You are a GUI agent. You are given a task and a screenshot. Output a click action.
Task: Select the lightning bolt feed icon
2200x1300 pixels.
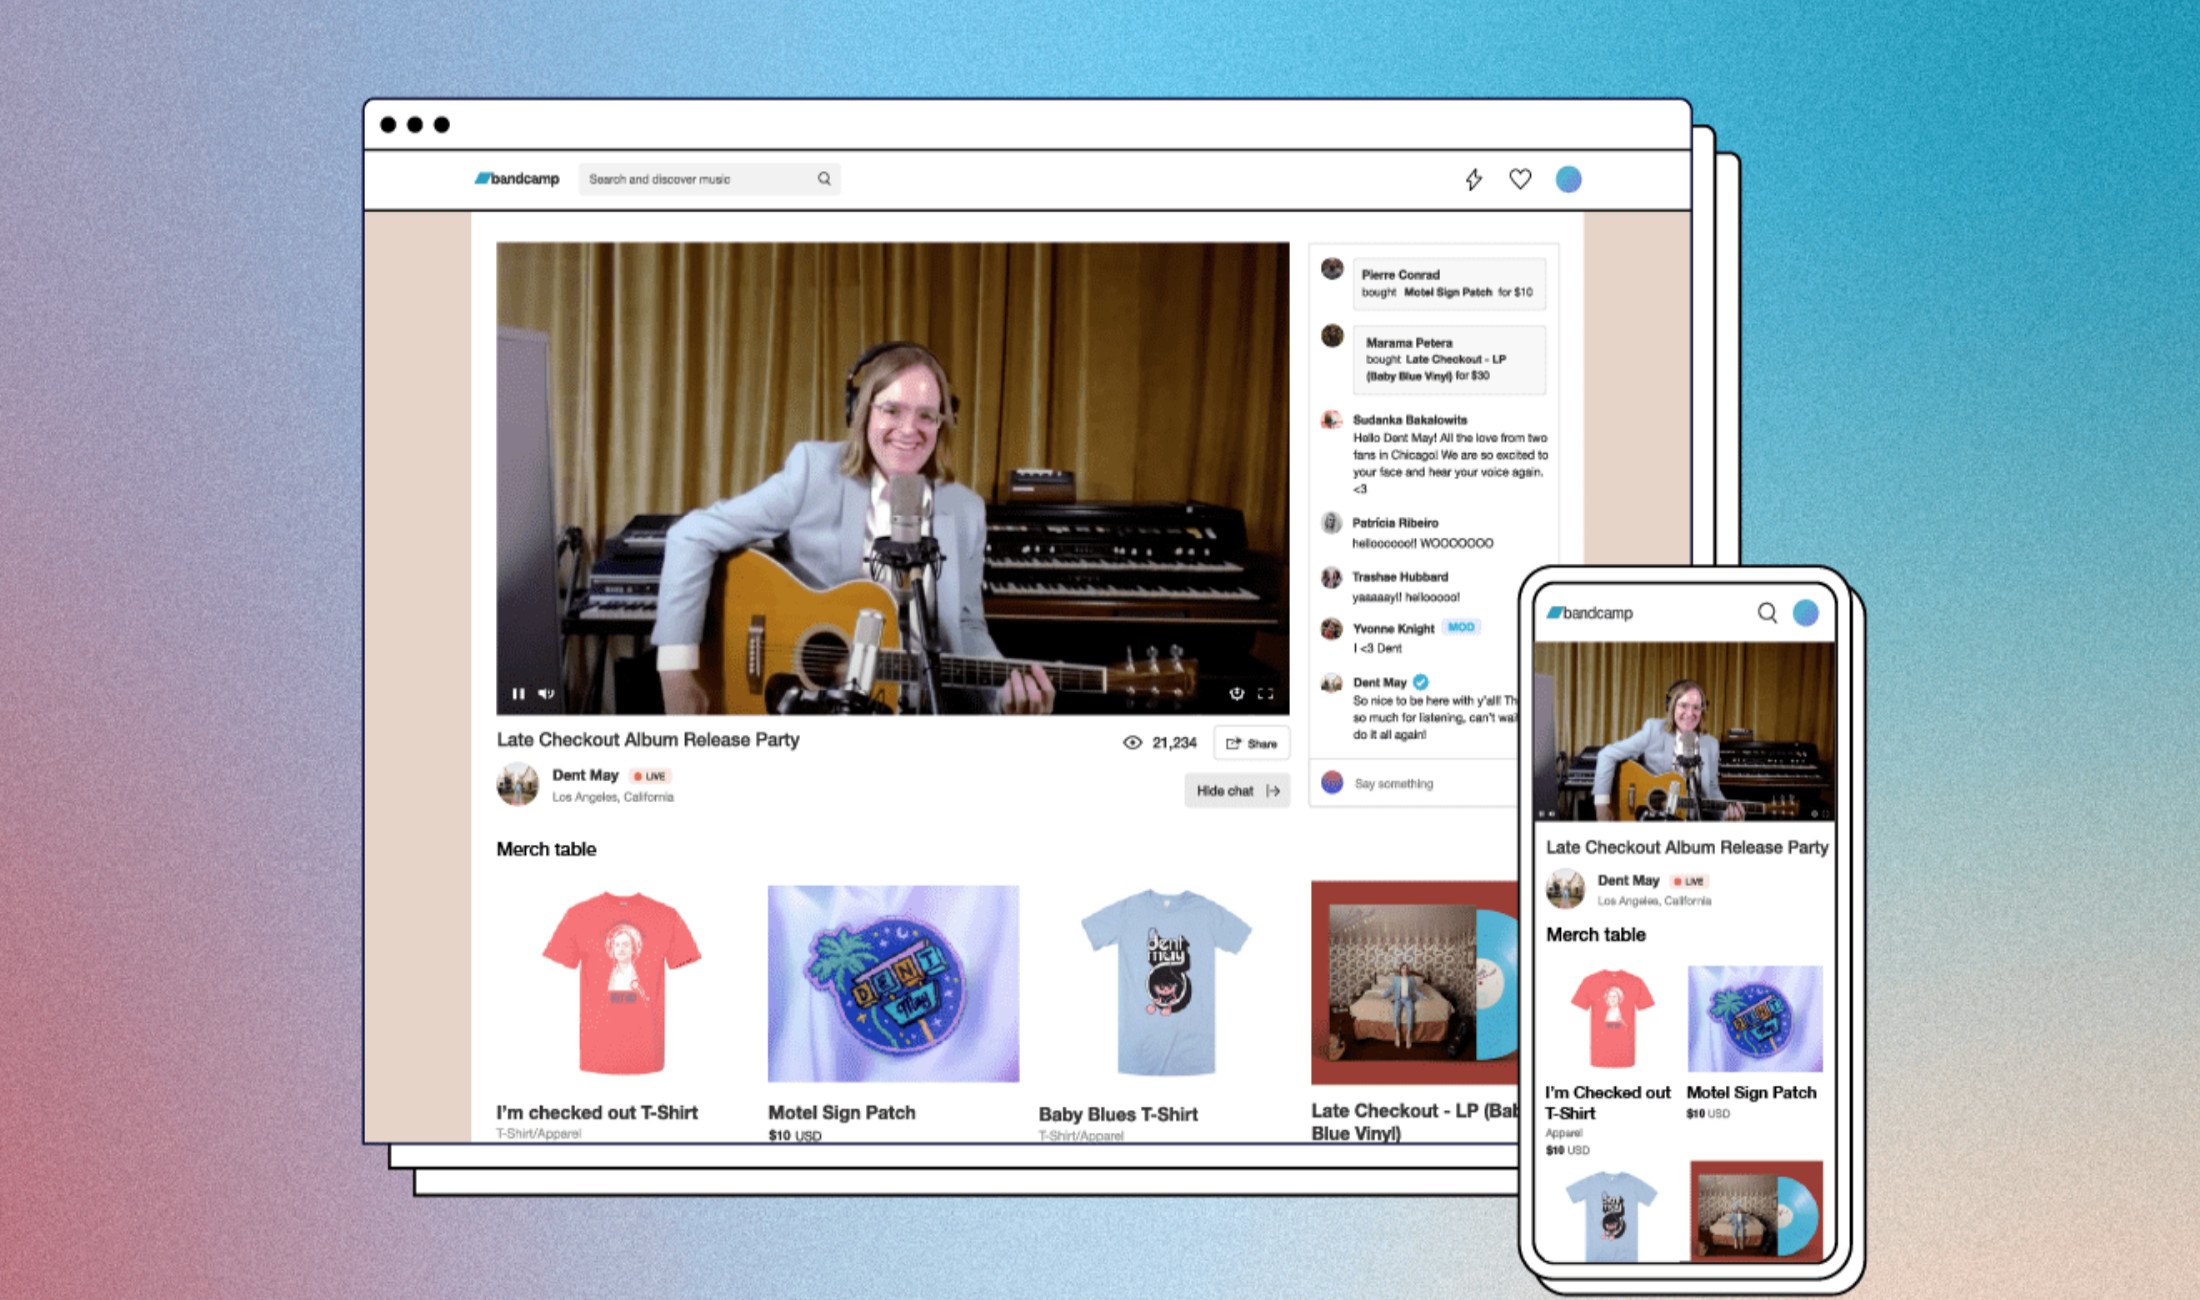click(1473, 179)
